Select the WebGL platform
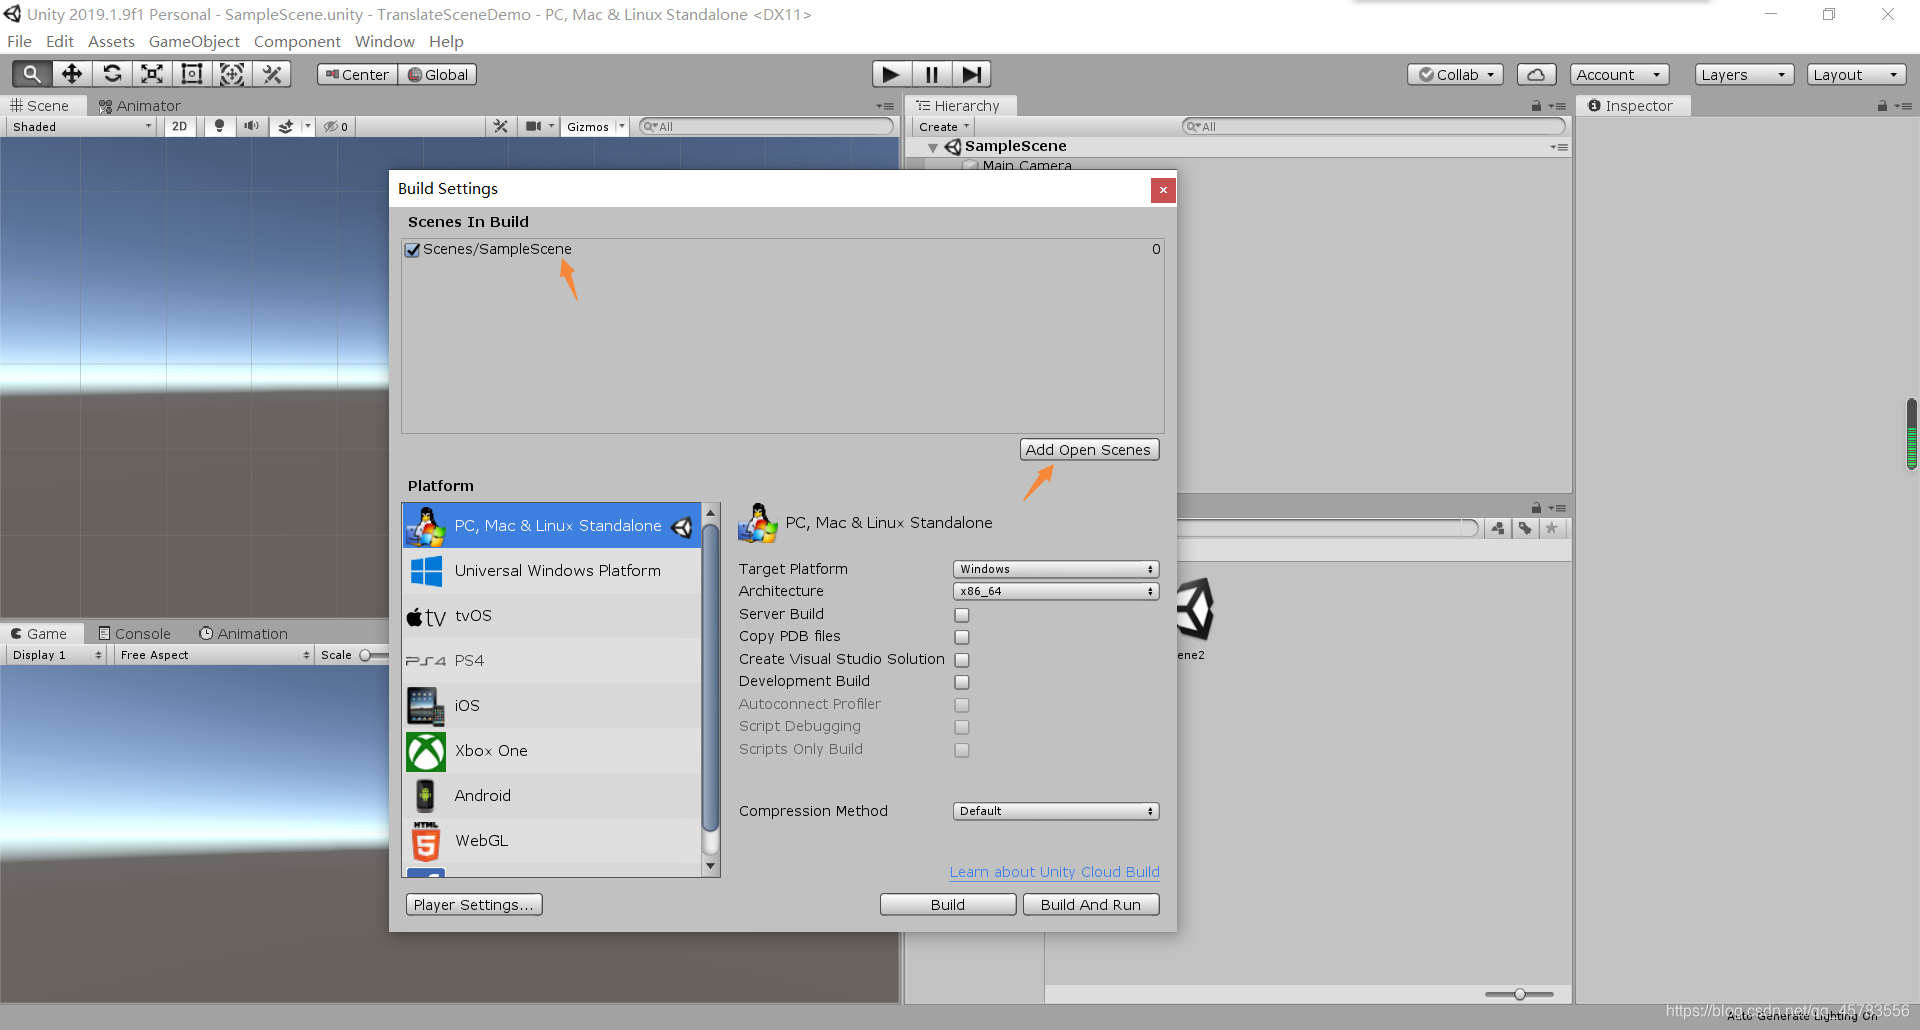1920x1030 pixels. tap(552, 841)
